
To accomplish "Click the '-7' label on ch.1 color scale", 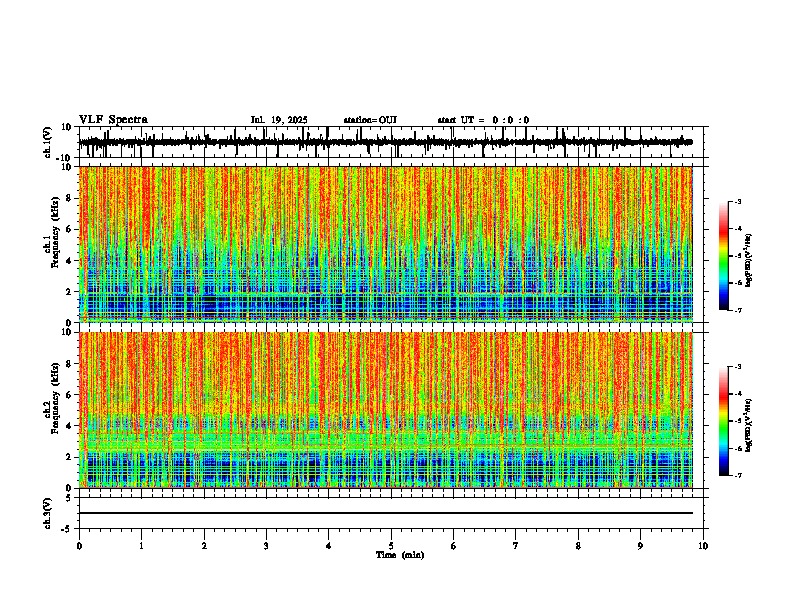I will click(738, 310).
